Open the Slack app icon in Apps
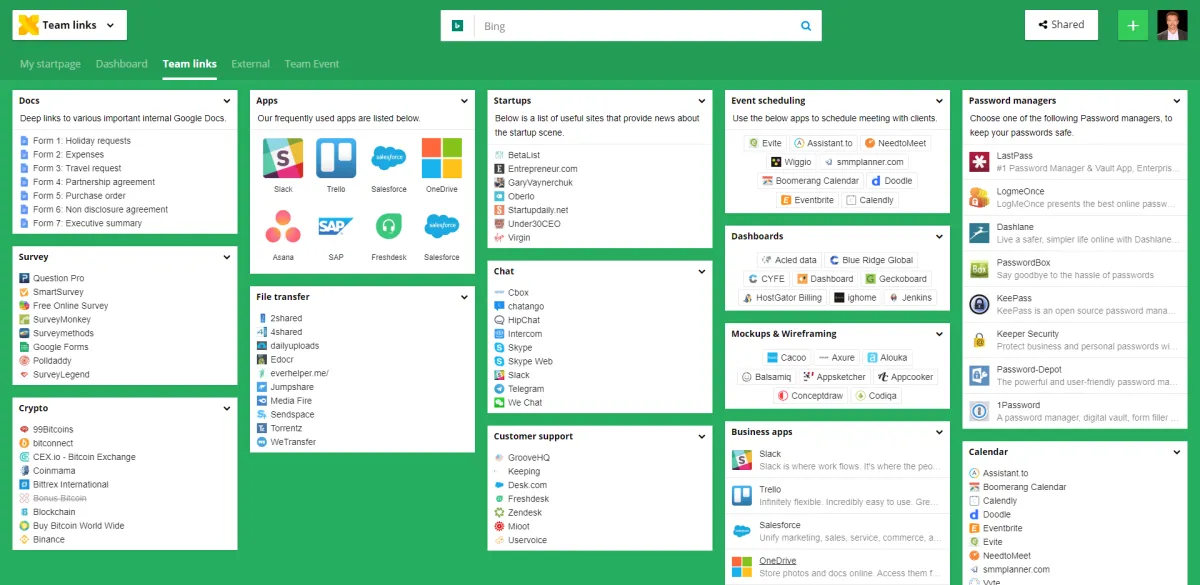This screenshot has width=1200, height=585. coord(283,158)
